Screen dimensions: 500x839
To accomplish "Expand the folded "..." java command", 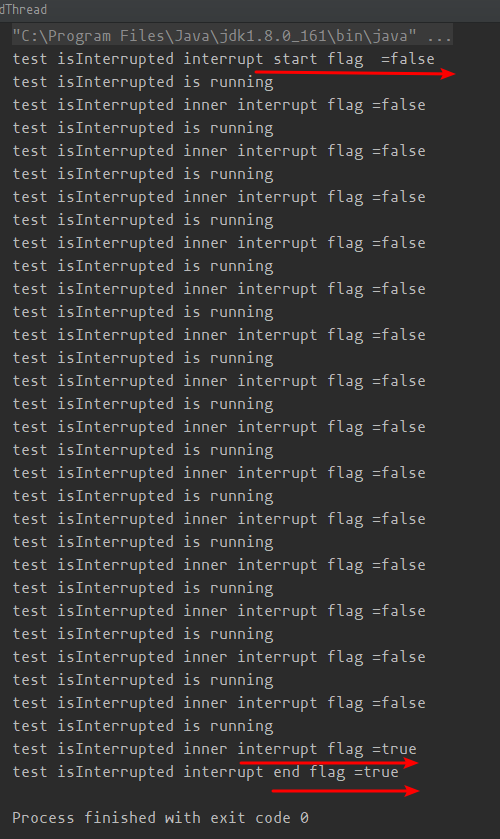I will (x=439, y=36).
